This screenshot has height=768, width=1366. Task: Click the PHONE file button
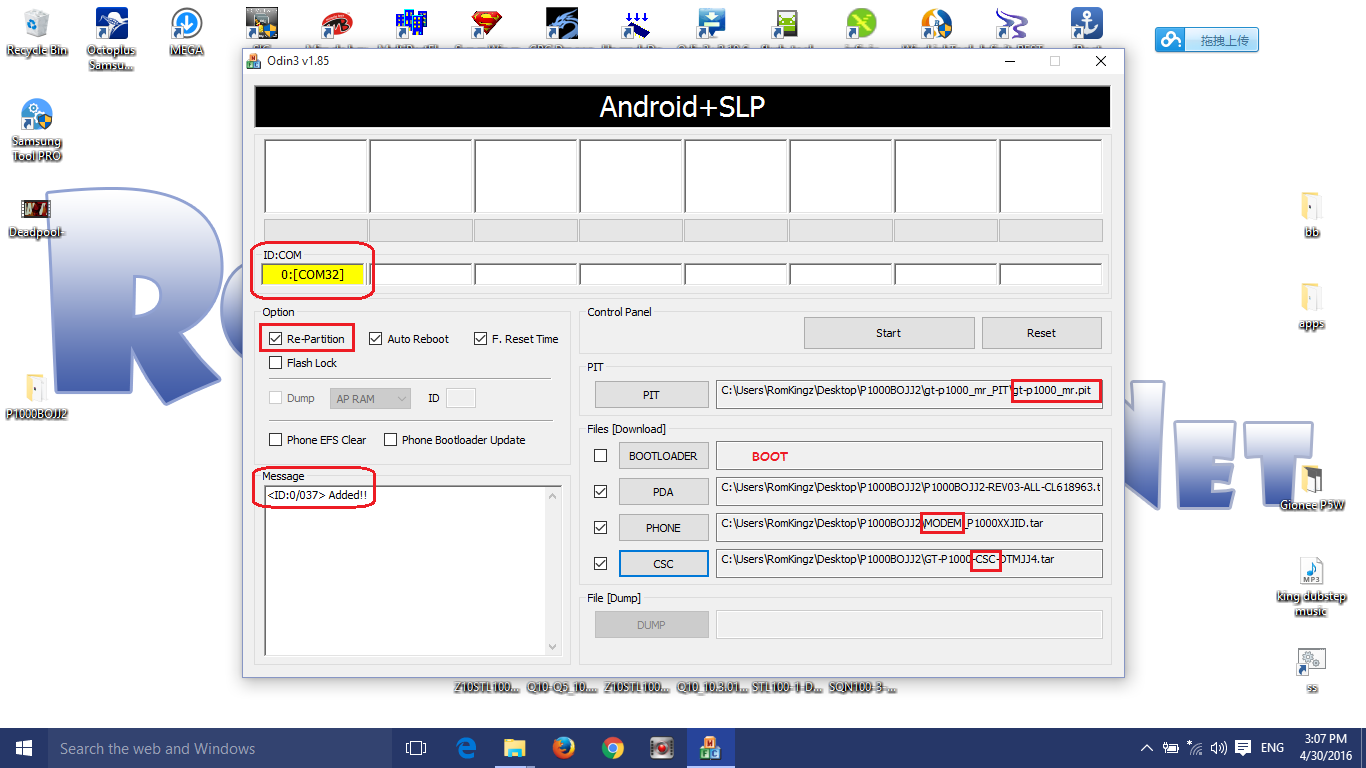tap(663, 528)
